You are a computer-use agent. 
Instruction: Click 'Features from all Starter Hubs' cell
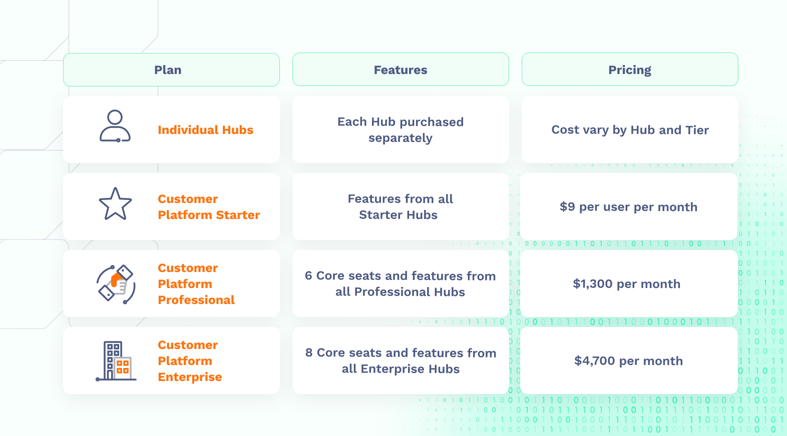[400, 207]
